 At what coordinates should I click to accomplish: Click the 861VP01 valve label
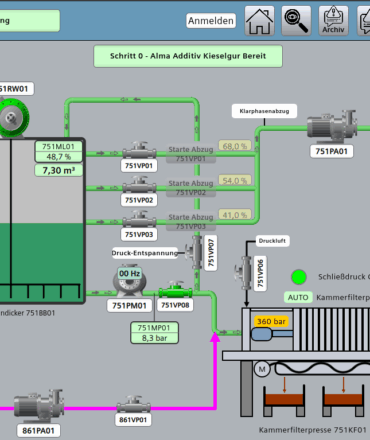(x=133, y=420)
